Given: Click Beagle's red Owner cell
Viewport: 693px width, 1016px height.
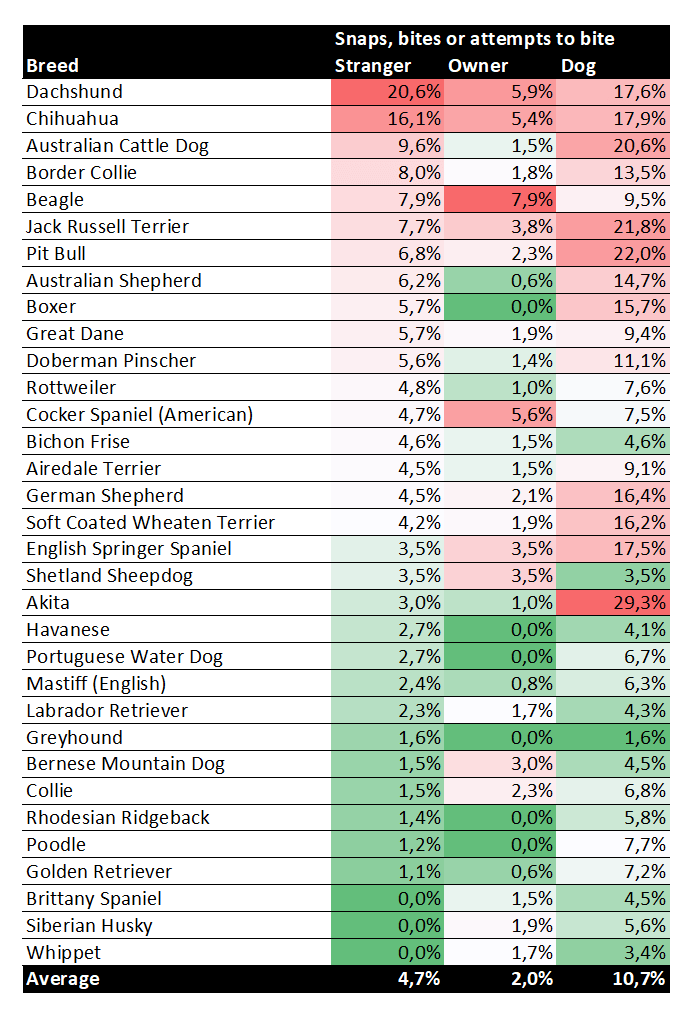Looking at the screenshot, I should [500, 200].
